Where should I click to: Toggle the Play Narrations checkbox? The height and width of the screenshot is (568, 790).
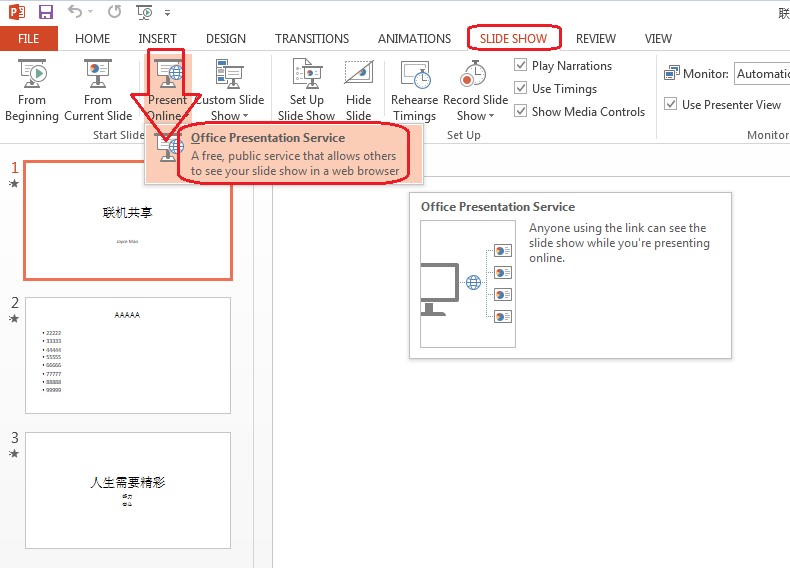[520, 65]
